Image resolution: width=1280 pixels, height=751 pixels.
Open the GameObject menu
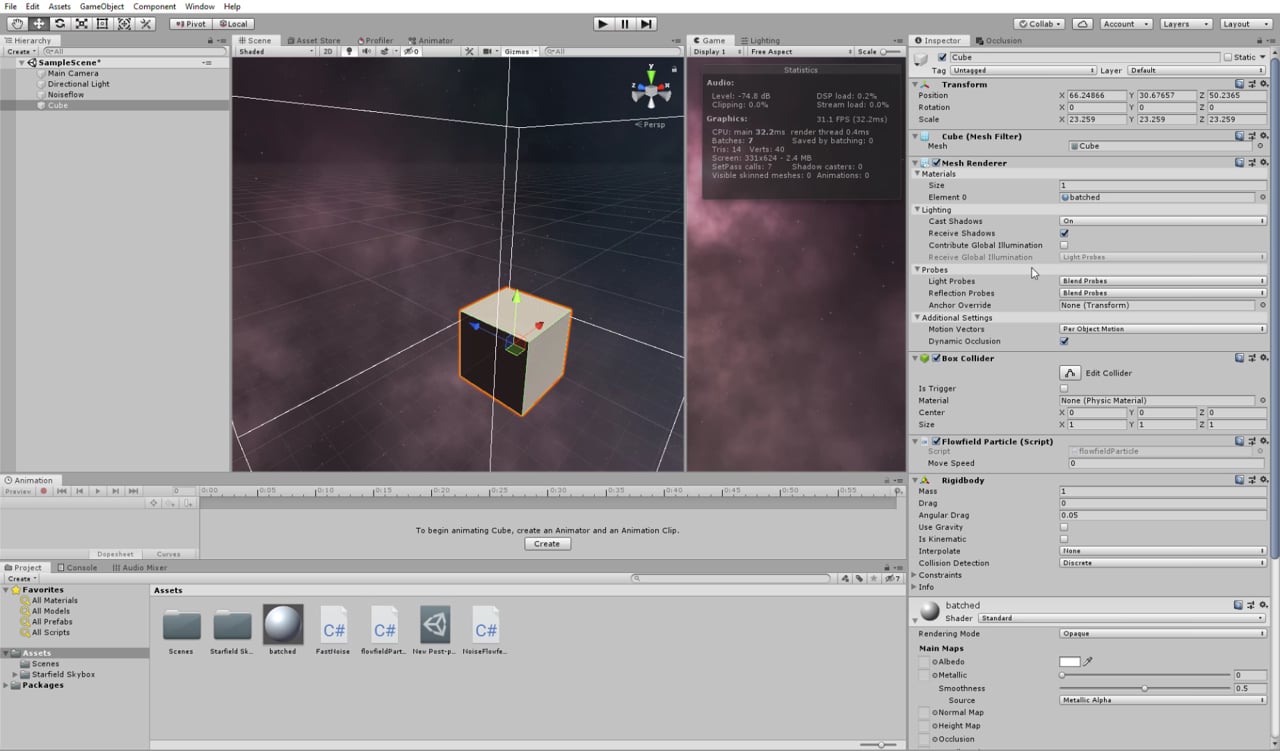102,6
